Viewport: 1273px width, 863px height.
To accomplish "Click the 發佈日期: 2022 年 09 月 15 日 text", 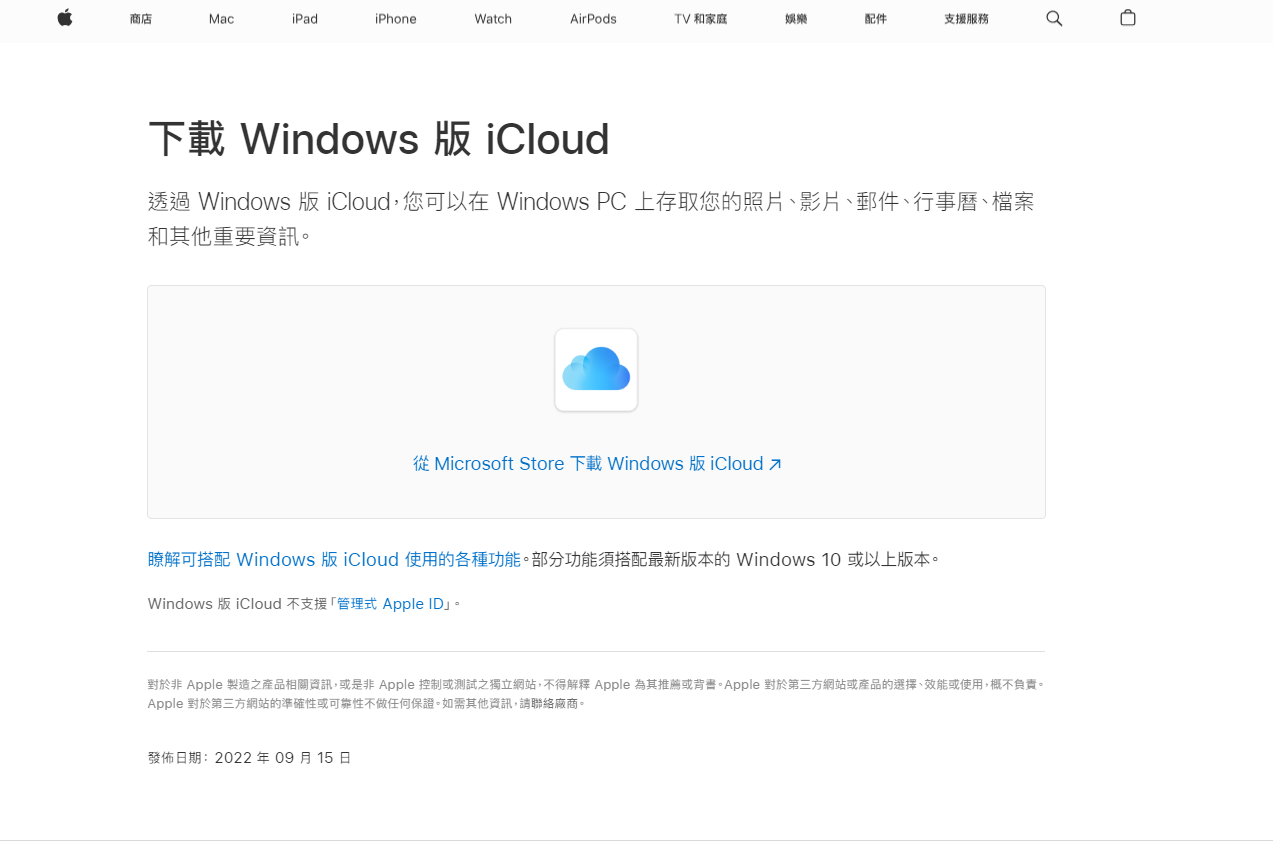I will 249,758.
